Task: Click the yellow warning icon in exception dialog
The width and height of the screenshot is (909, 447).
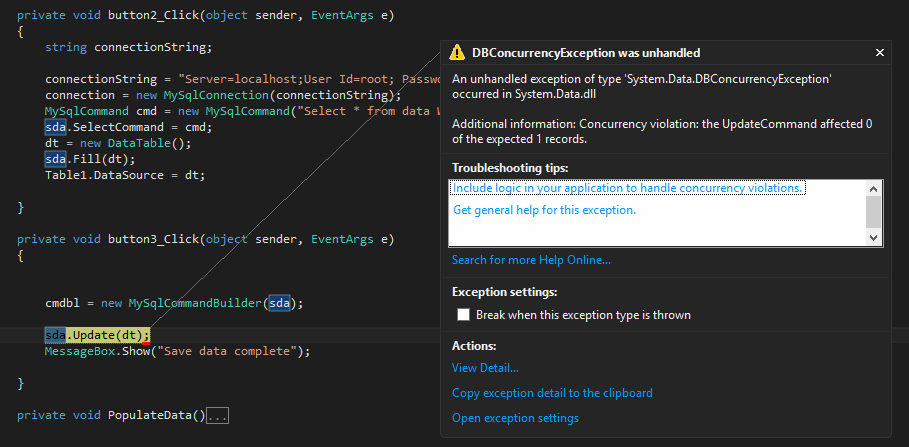Action: 457,53
